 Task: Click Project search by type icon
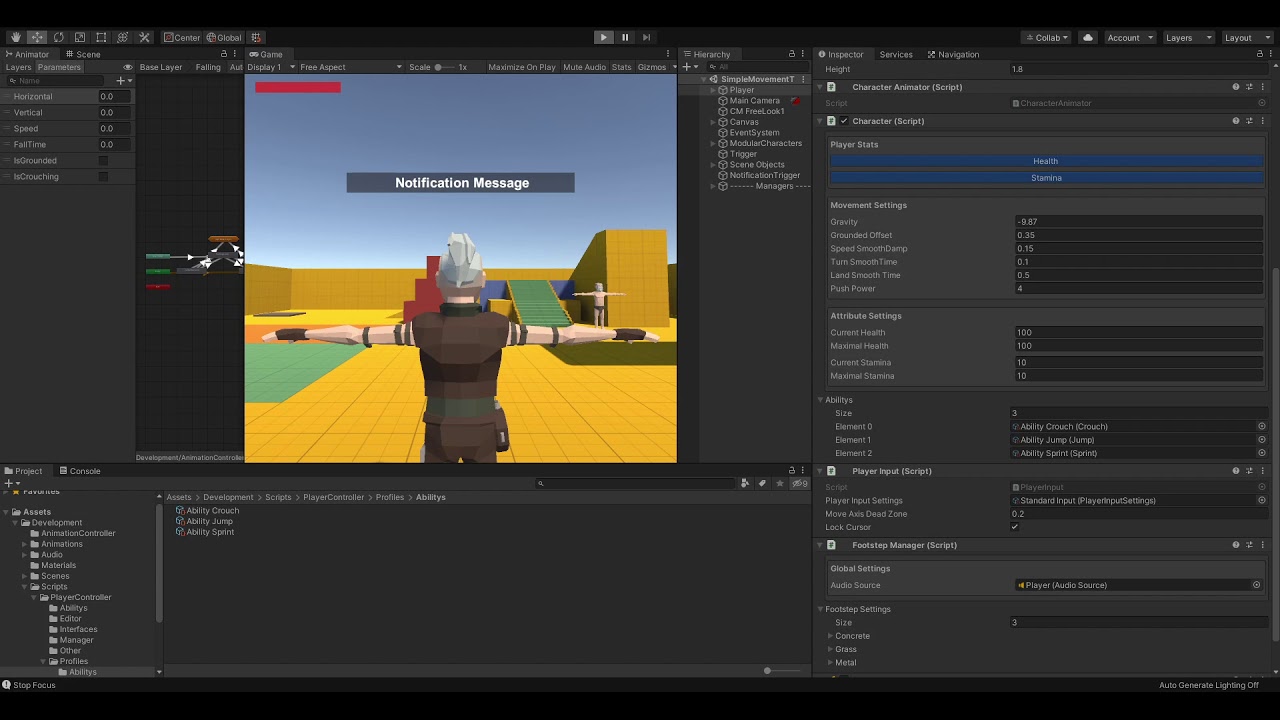coord(745,483)
